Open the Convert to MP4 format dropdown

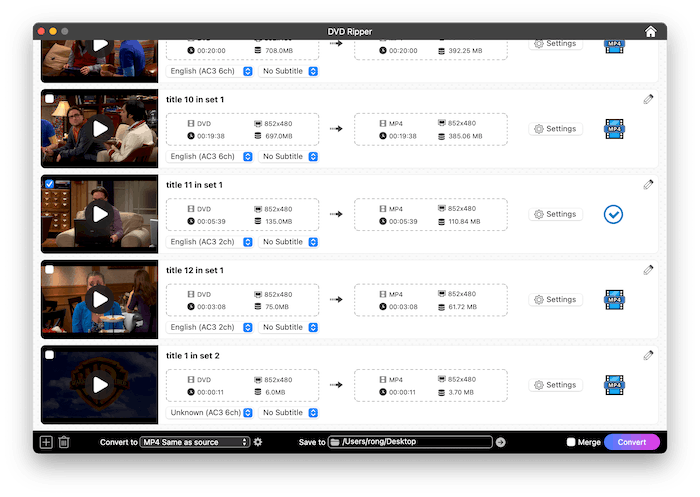click(x=194, y=442)
